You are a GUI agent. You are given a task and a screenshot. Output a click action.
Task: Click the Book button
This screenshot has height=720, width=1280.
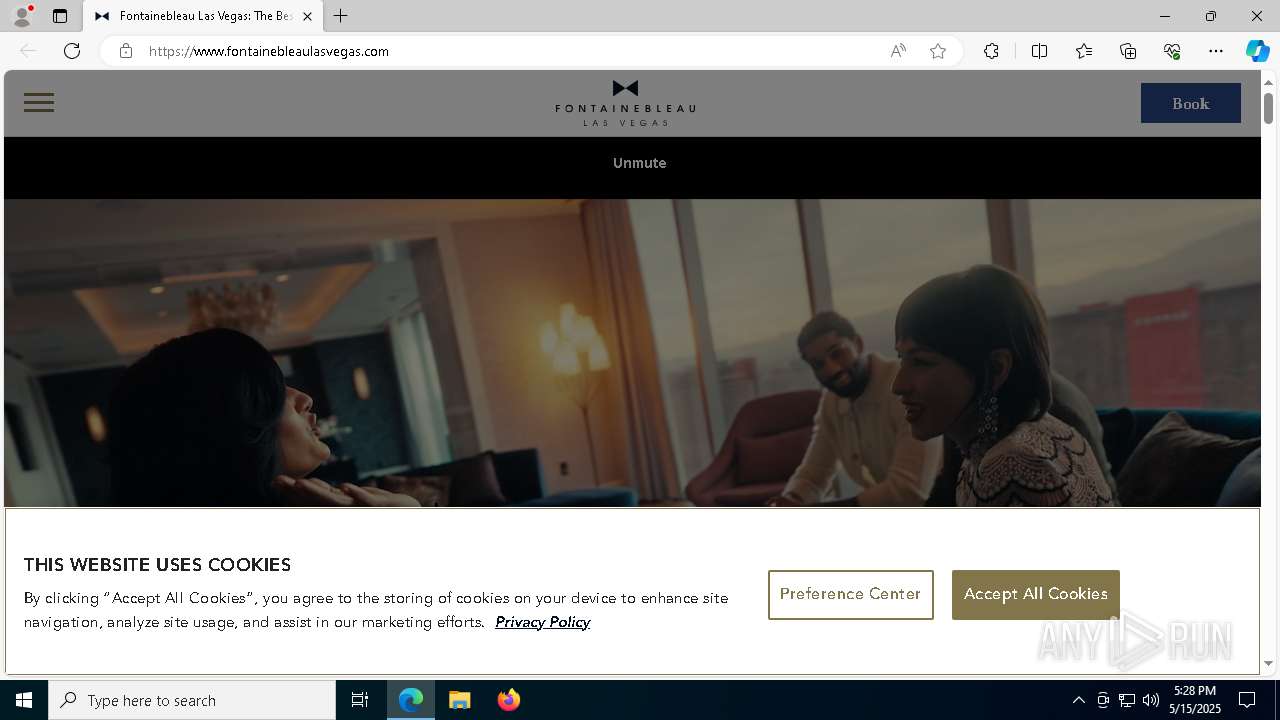click(x=1190, y=103)
